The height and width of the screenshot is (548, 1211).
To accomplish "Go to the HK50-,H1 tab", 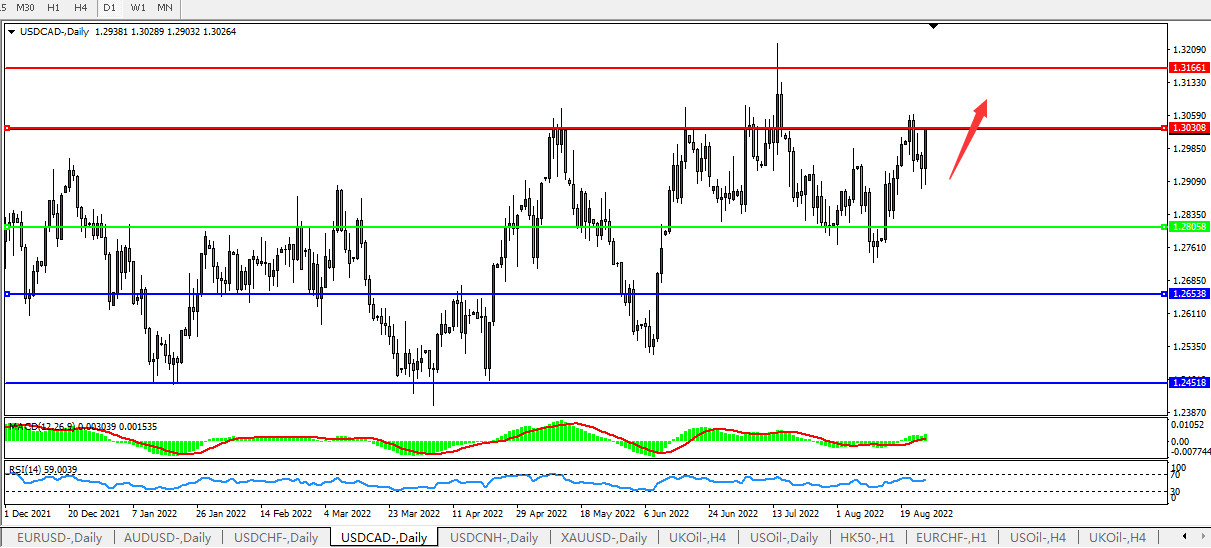I will (x=868, y=538).
